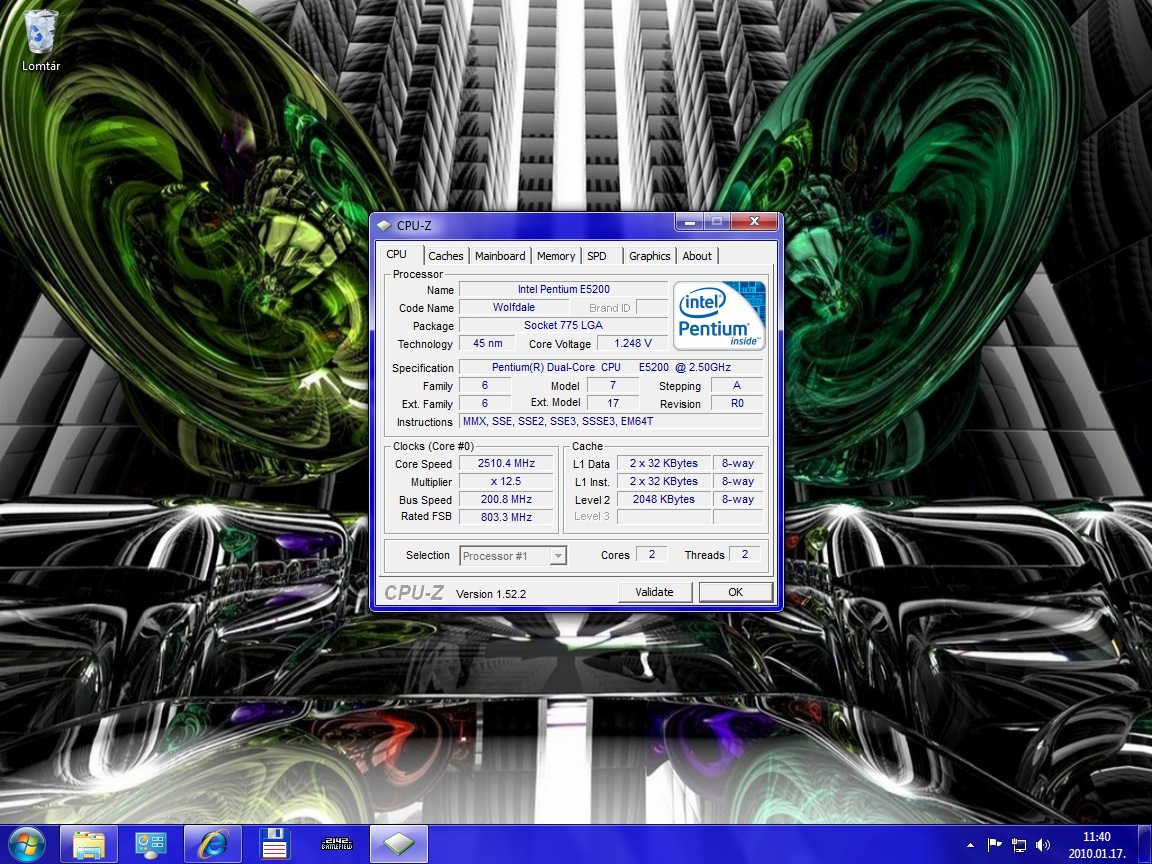Open the floppy disk taskbar icon
1152x864 pixels.
(275, 845)
